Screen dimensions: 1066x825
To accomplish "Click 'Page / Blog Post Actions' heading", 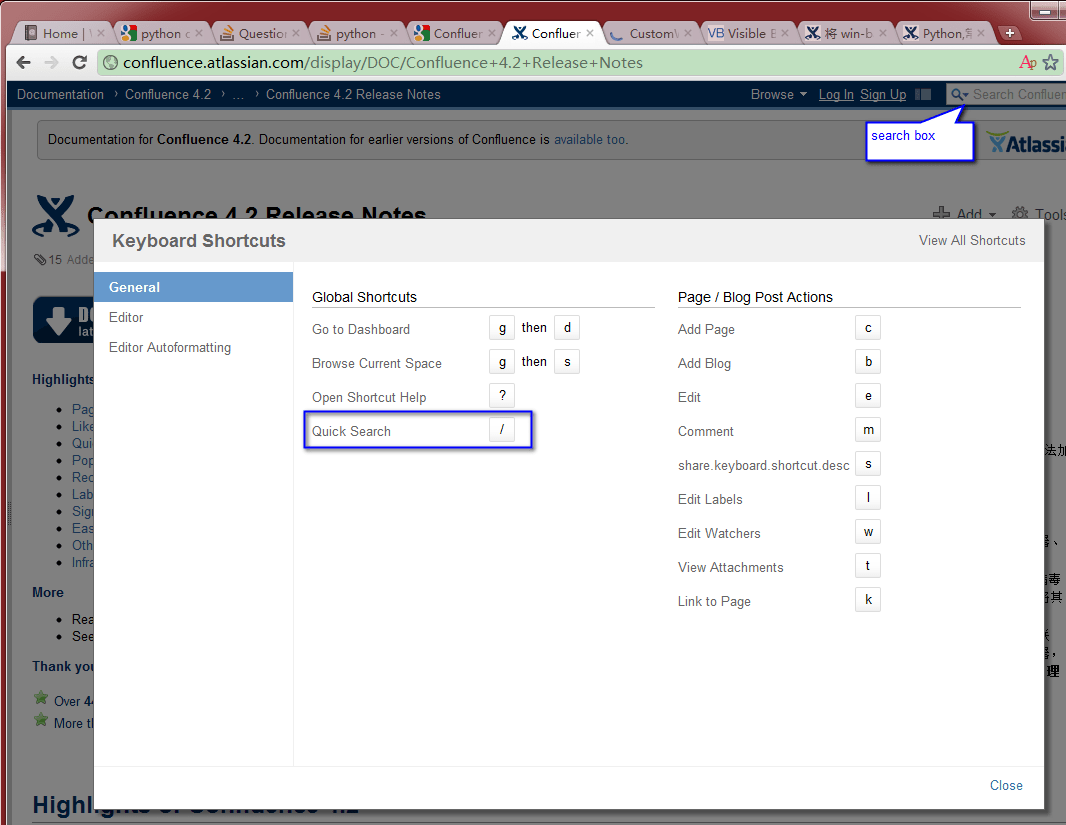I will click(x=755, y=297).
